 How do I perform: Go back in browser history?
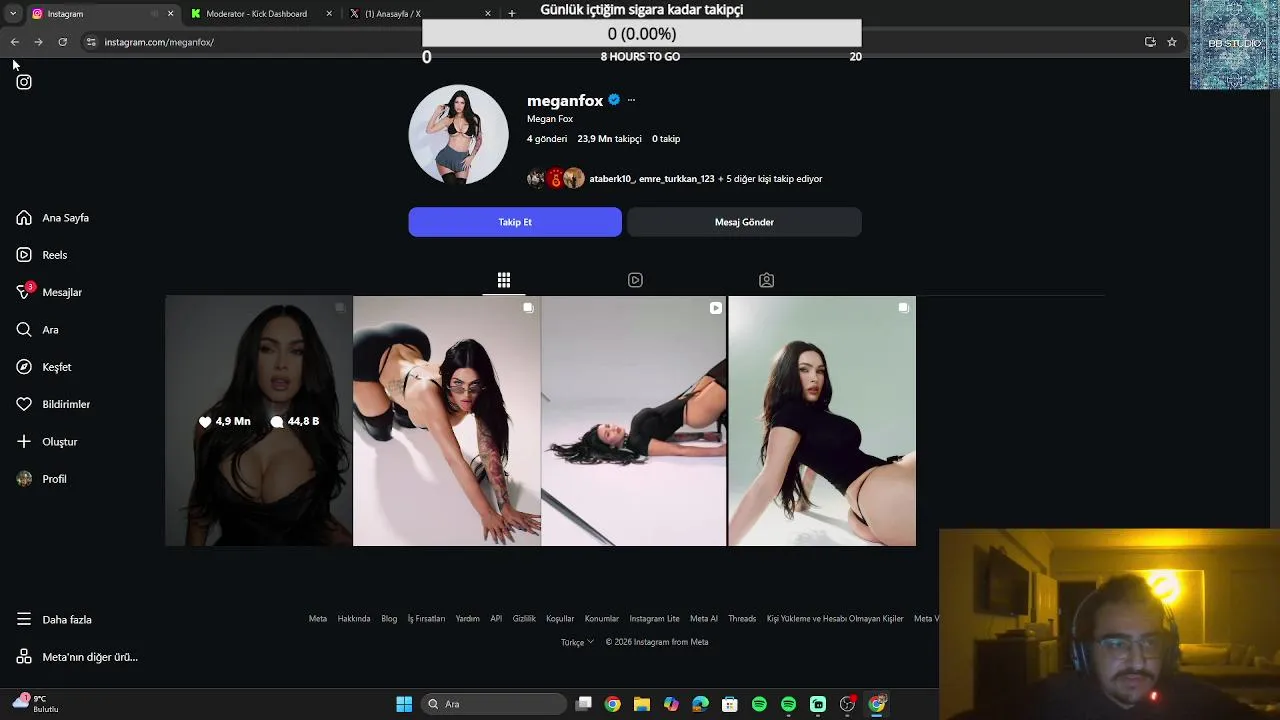(x=15, y=42)
